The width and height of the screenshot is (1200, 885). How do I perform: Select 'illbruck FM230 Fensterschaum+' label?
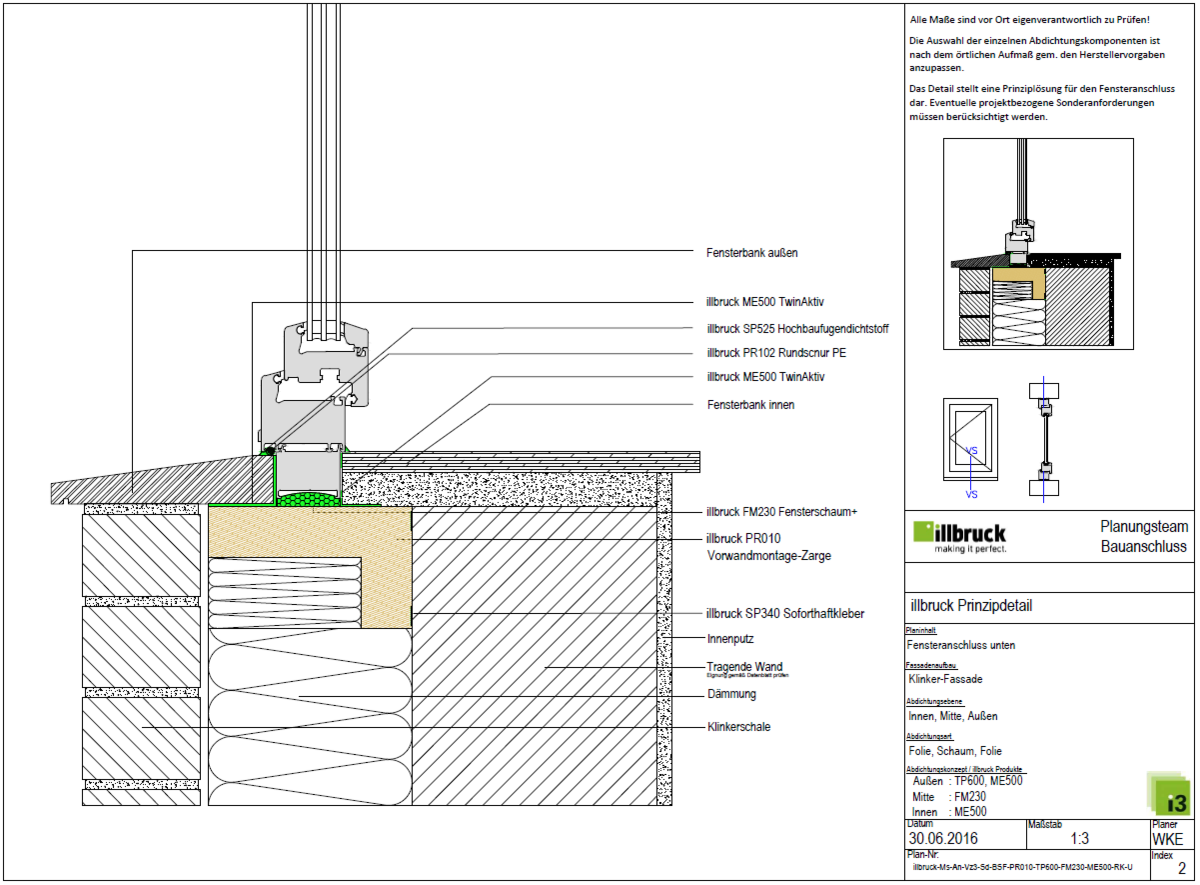[782, 511]
